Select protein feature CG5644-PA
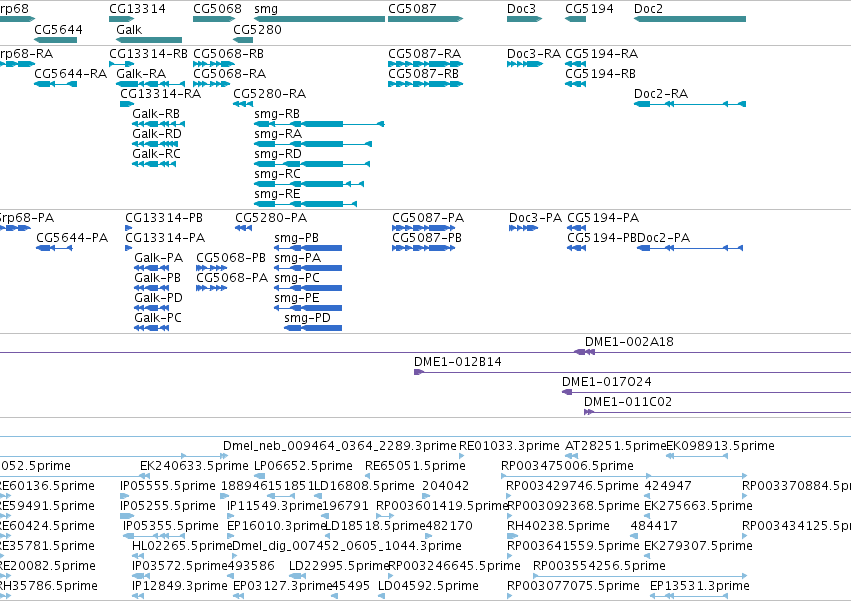Viewport: 851px width, 601px height. click(x=54, y=248)
